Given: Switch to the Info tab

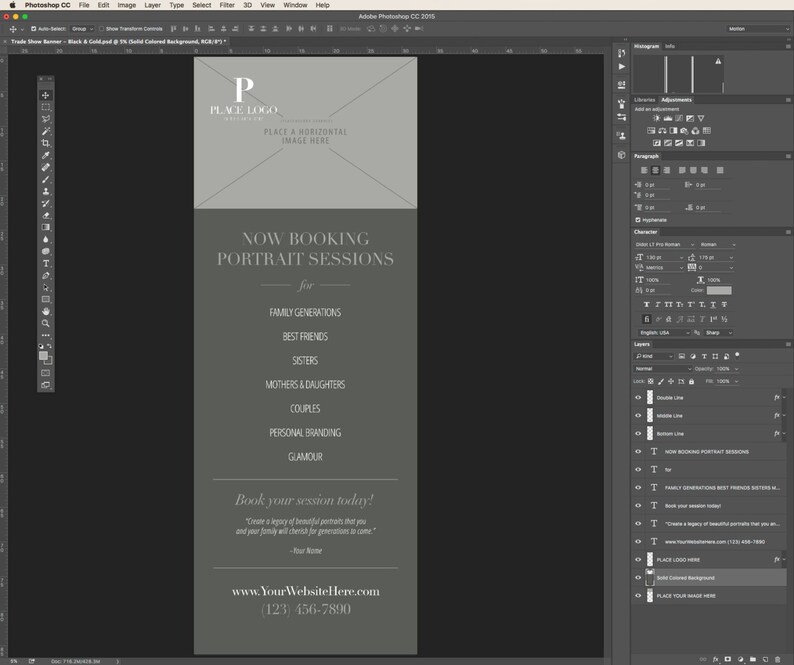Looking at the screenshot, I should click(669, 46).
